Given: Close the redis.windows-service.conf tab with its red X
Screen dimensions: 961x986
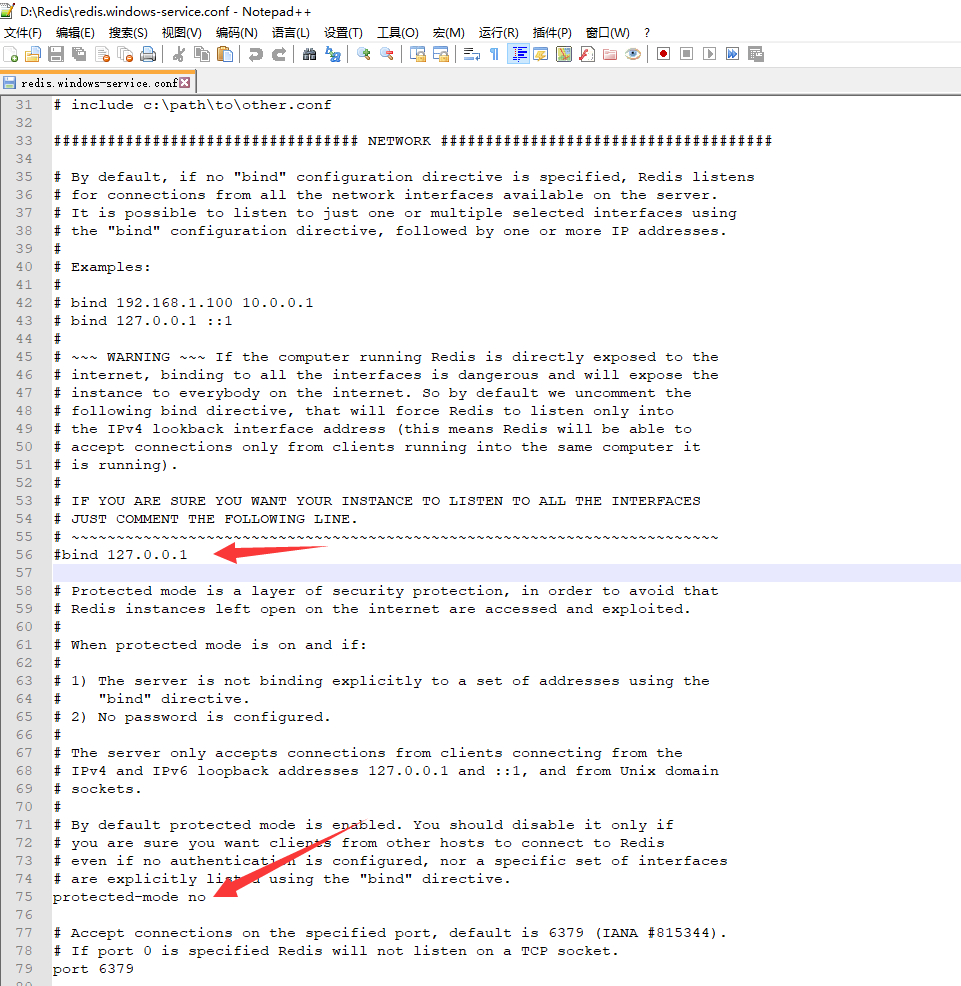Looking at the screenshot, I should 184,82.
